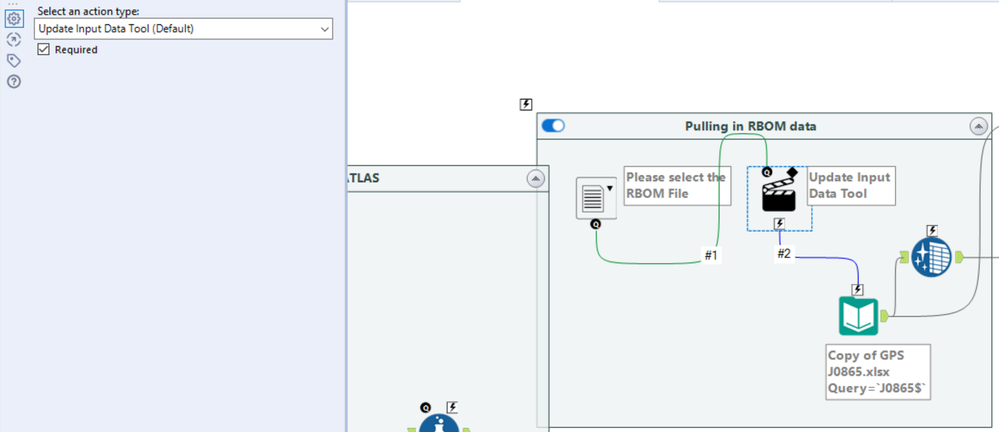Screen dimensions: 999x432
Task: Select the Formula flask tool icon
Action: click(x=440, y=423)
